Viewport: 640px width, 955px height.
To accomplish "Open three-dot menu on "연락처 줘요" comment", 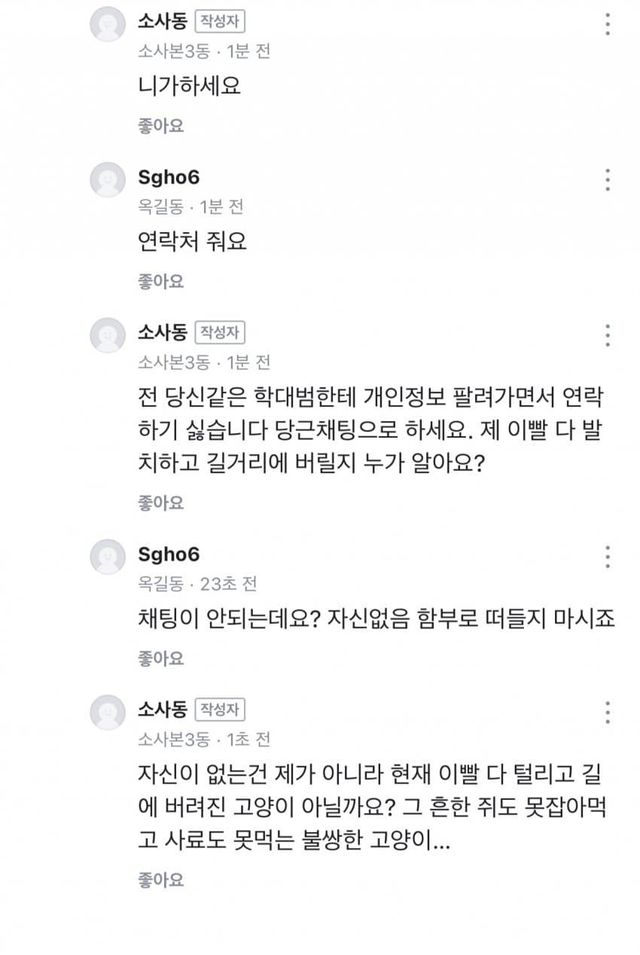I will (608, 180).
